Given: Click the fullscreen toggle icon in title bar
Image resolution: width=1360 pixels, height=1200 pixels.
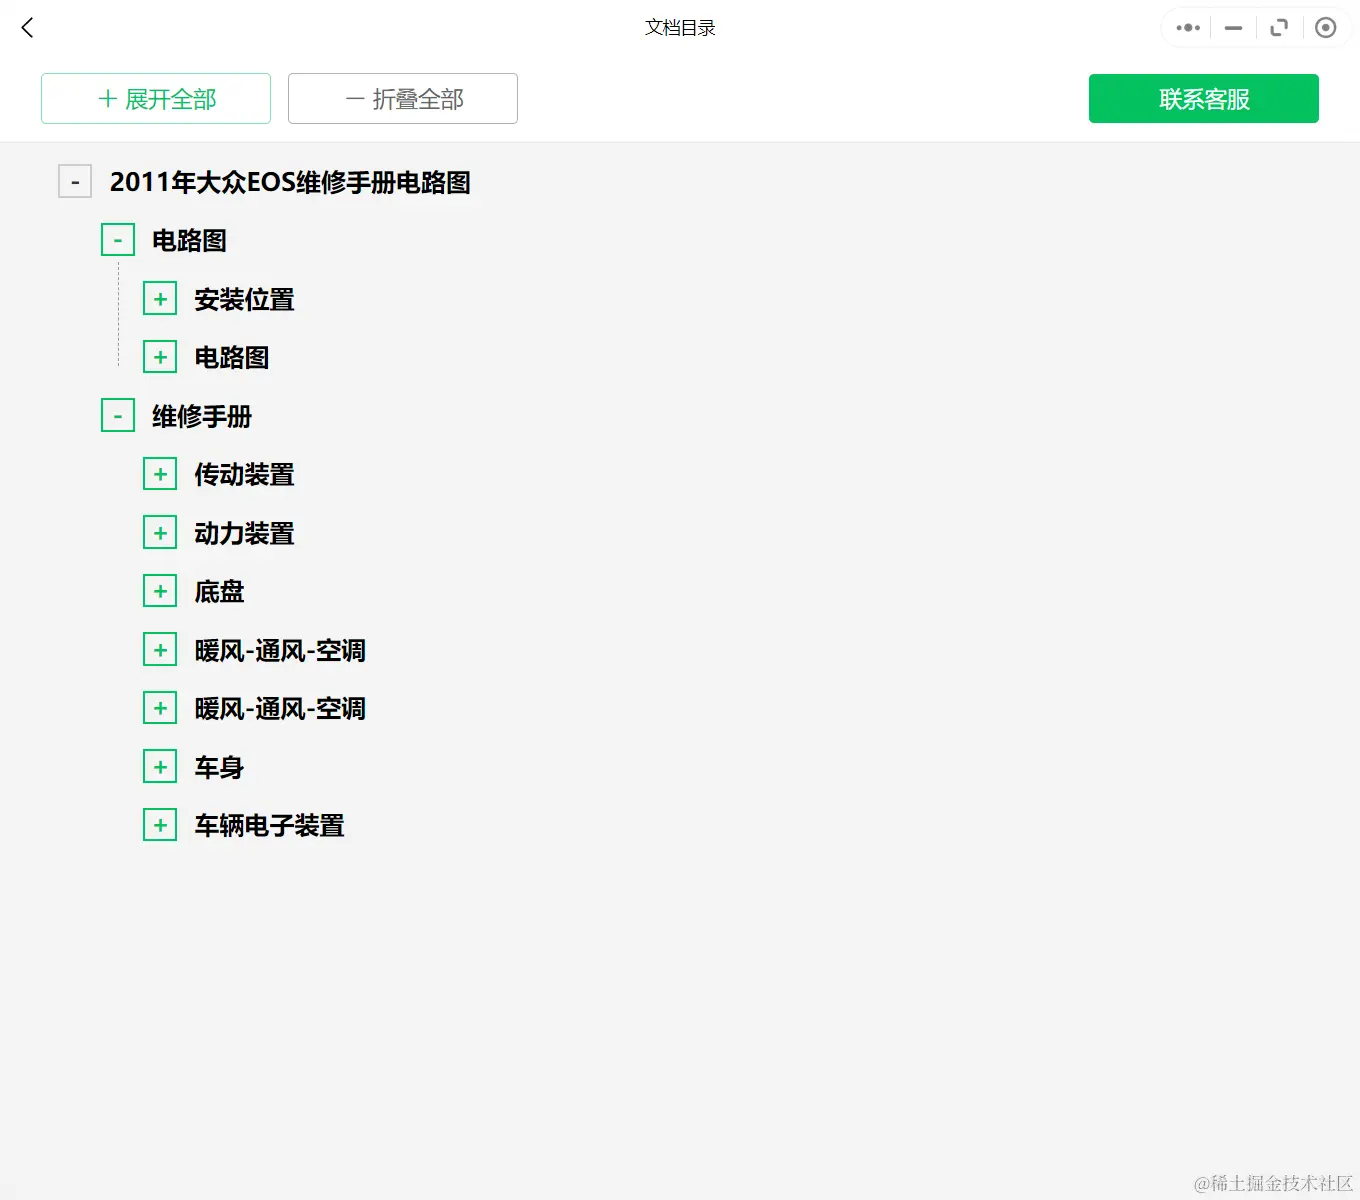Looking at the screenshot, I should (1279, 27).
